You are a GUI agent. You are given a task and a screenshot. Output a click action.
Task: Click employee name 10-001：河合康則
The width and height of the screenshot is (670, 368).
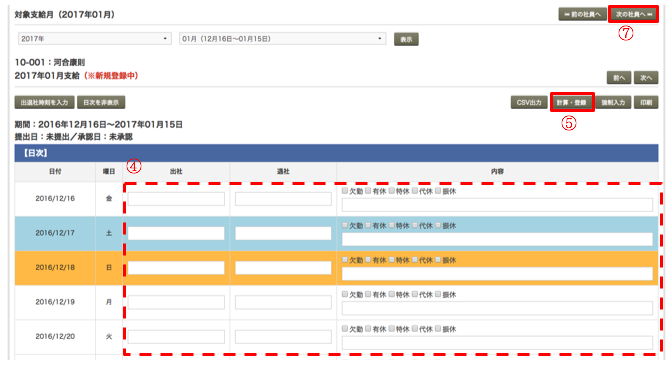(50, 62)
